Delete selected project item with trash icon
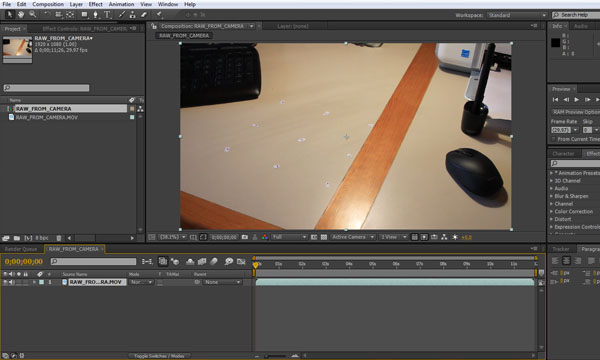Image resolution: width=600 pixels, height=360 pixels. coord(59,238)
